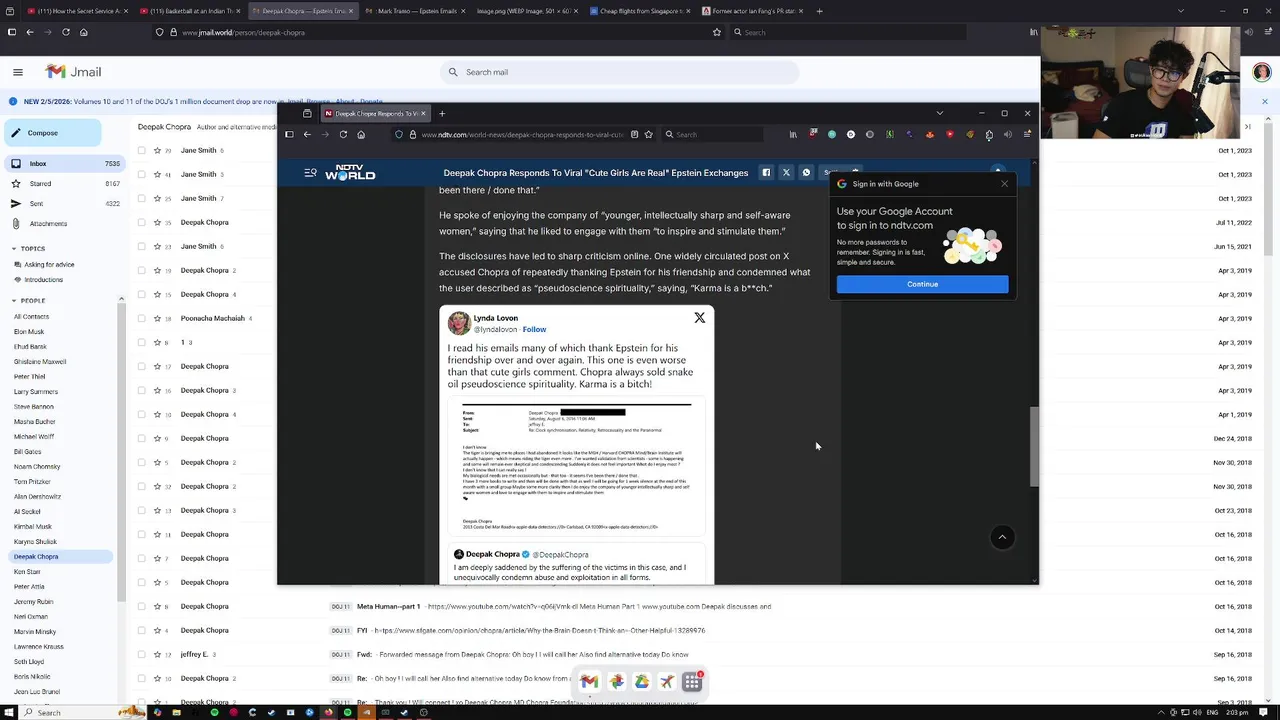Reload the jmail.world page
This screenshot has height=720, width=1280.
pos(66,32)
